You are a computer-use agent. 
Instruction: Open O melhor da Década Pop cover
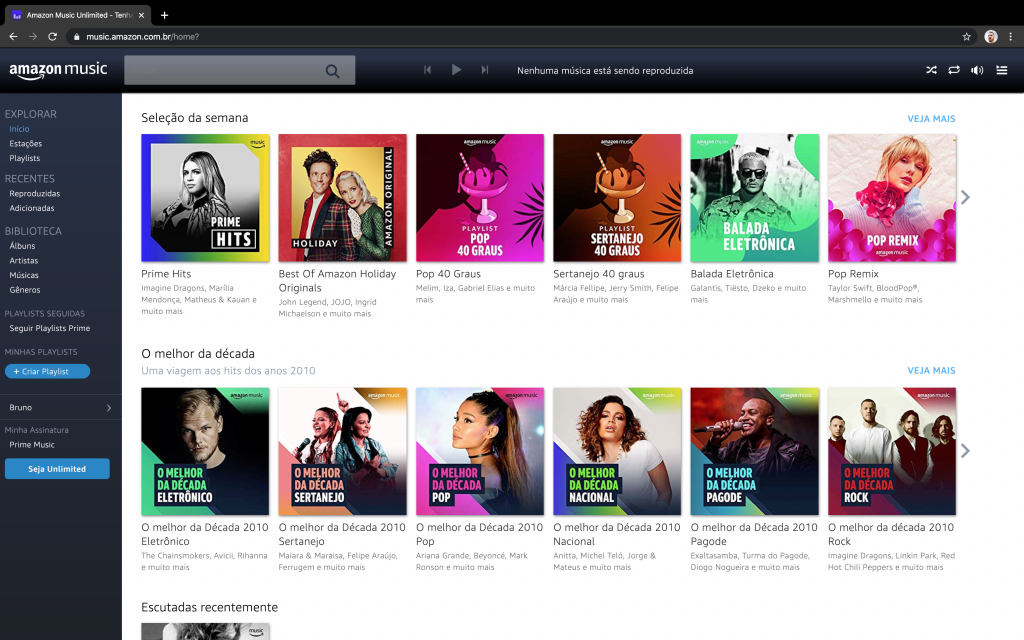pyautogui.click(x=480, y=451)
